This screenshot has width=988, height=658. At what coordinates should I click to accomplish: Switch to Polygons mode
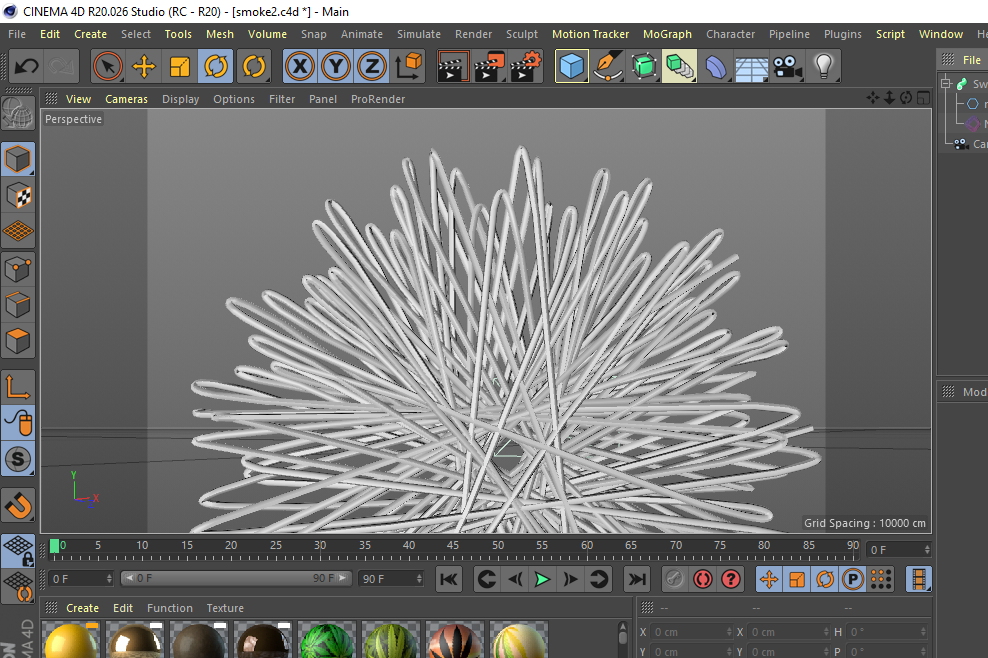[x=18, y=342]
